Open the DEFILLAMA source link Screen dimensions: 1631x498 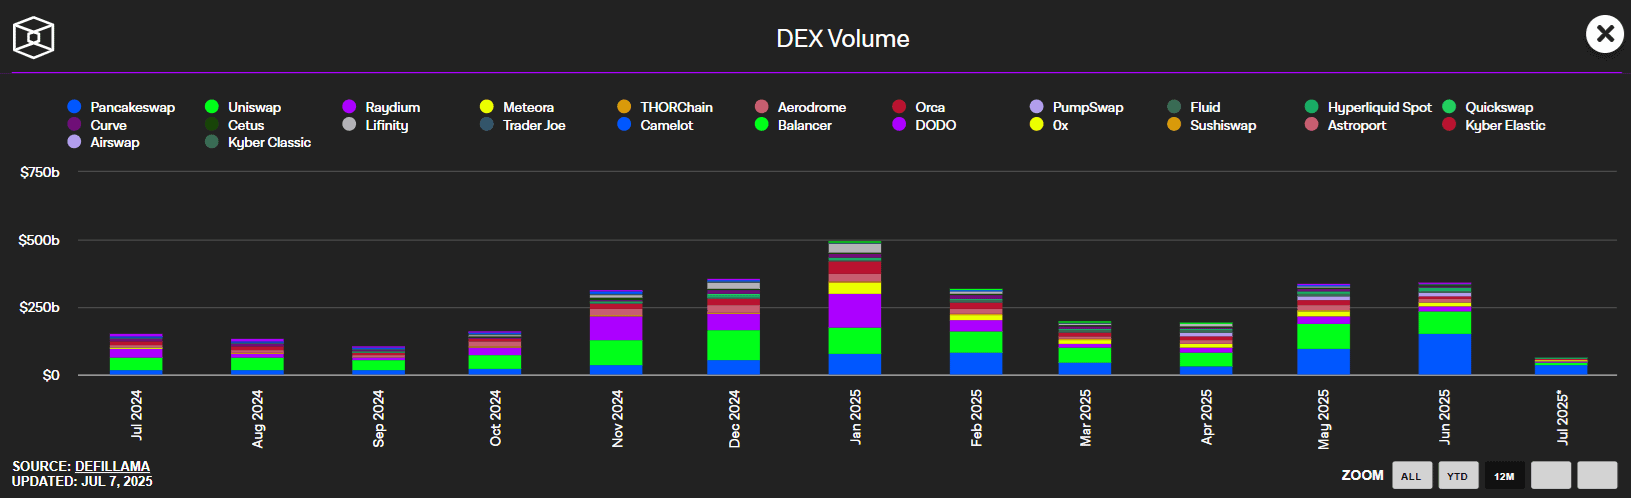112,466
